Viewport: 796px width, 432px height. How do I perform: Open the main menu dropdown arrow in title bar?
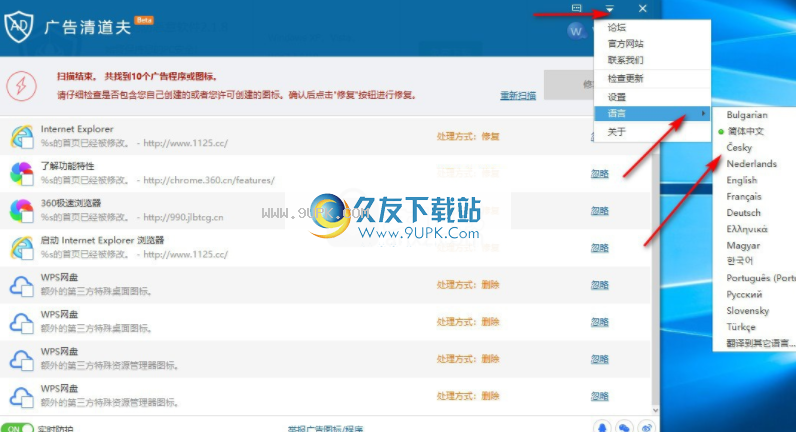coord(610,9)
